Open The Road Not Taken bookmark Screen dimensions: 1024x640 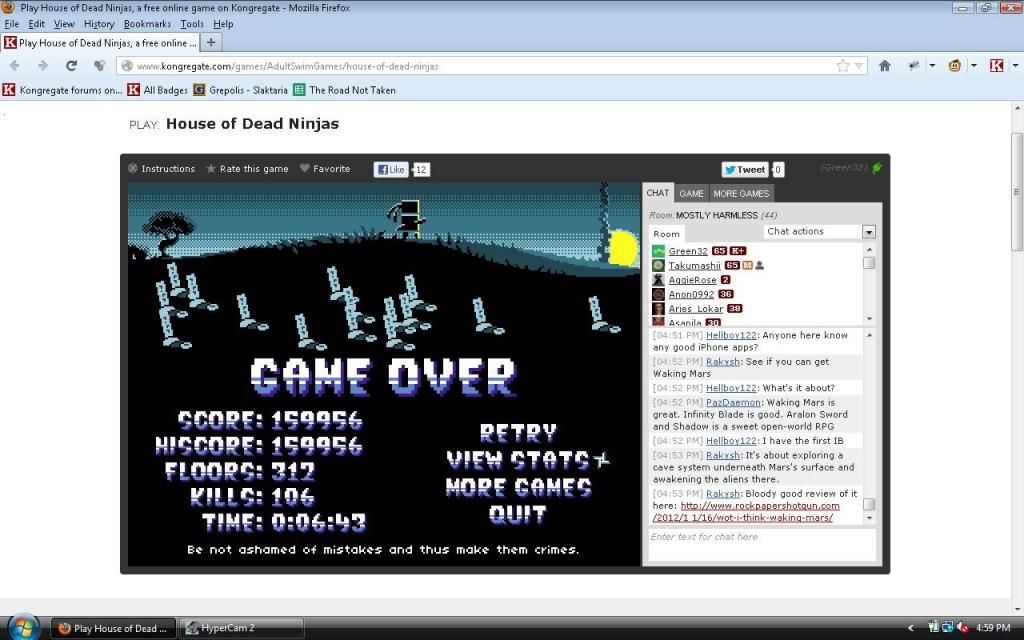[x=344, y=90]
